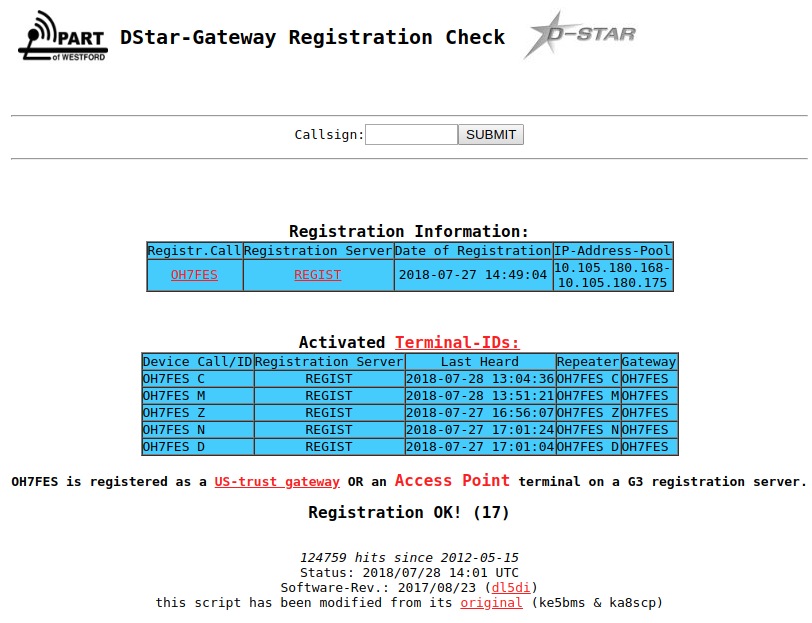Click the Device Call/ID column header
The image size is (812, 623).
(x=198, y=361)
